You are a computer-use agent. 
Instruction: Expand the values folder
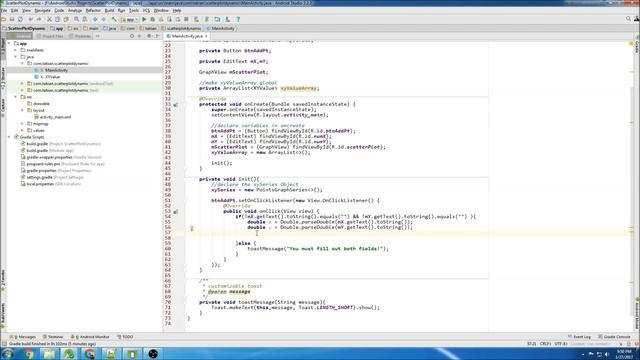pyautogui.click(x=22, y=130)
